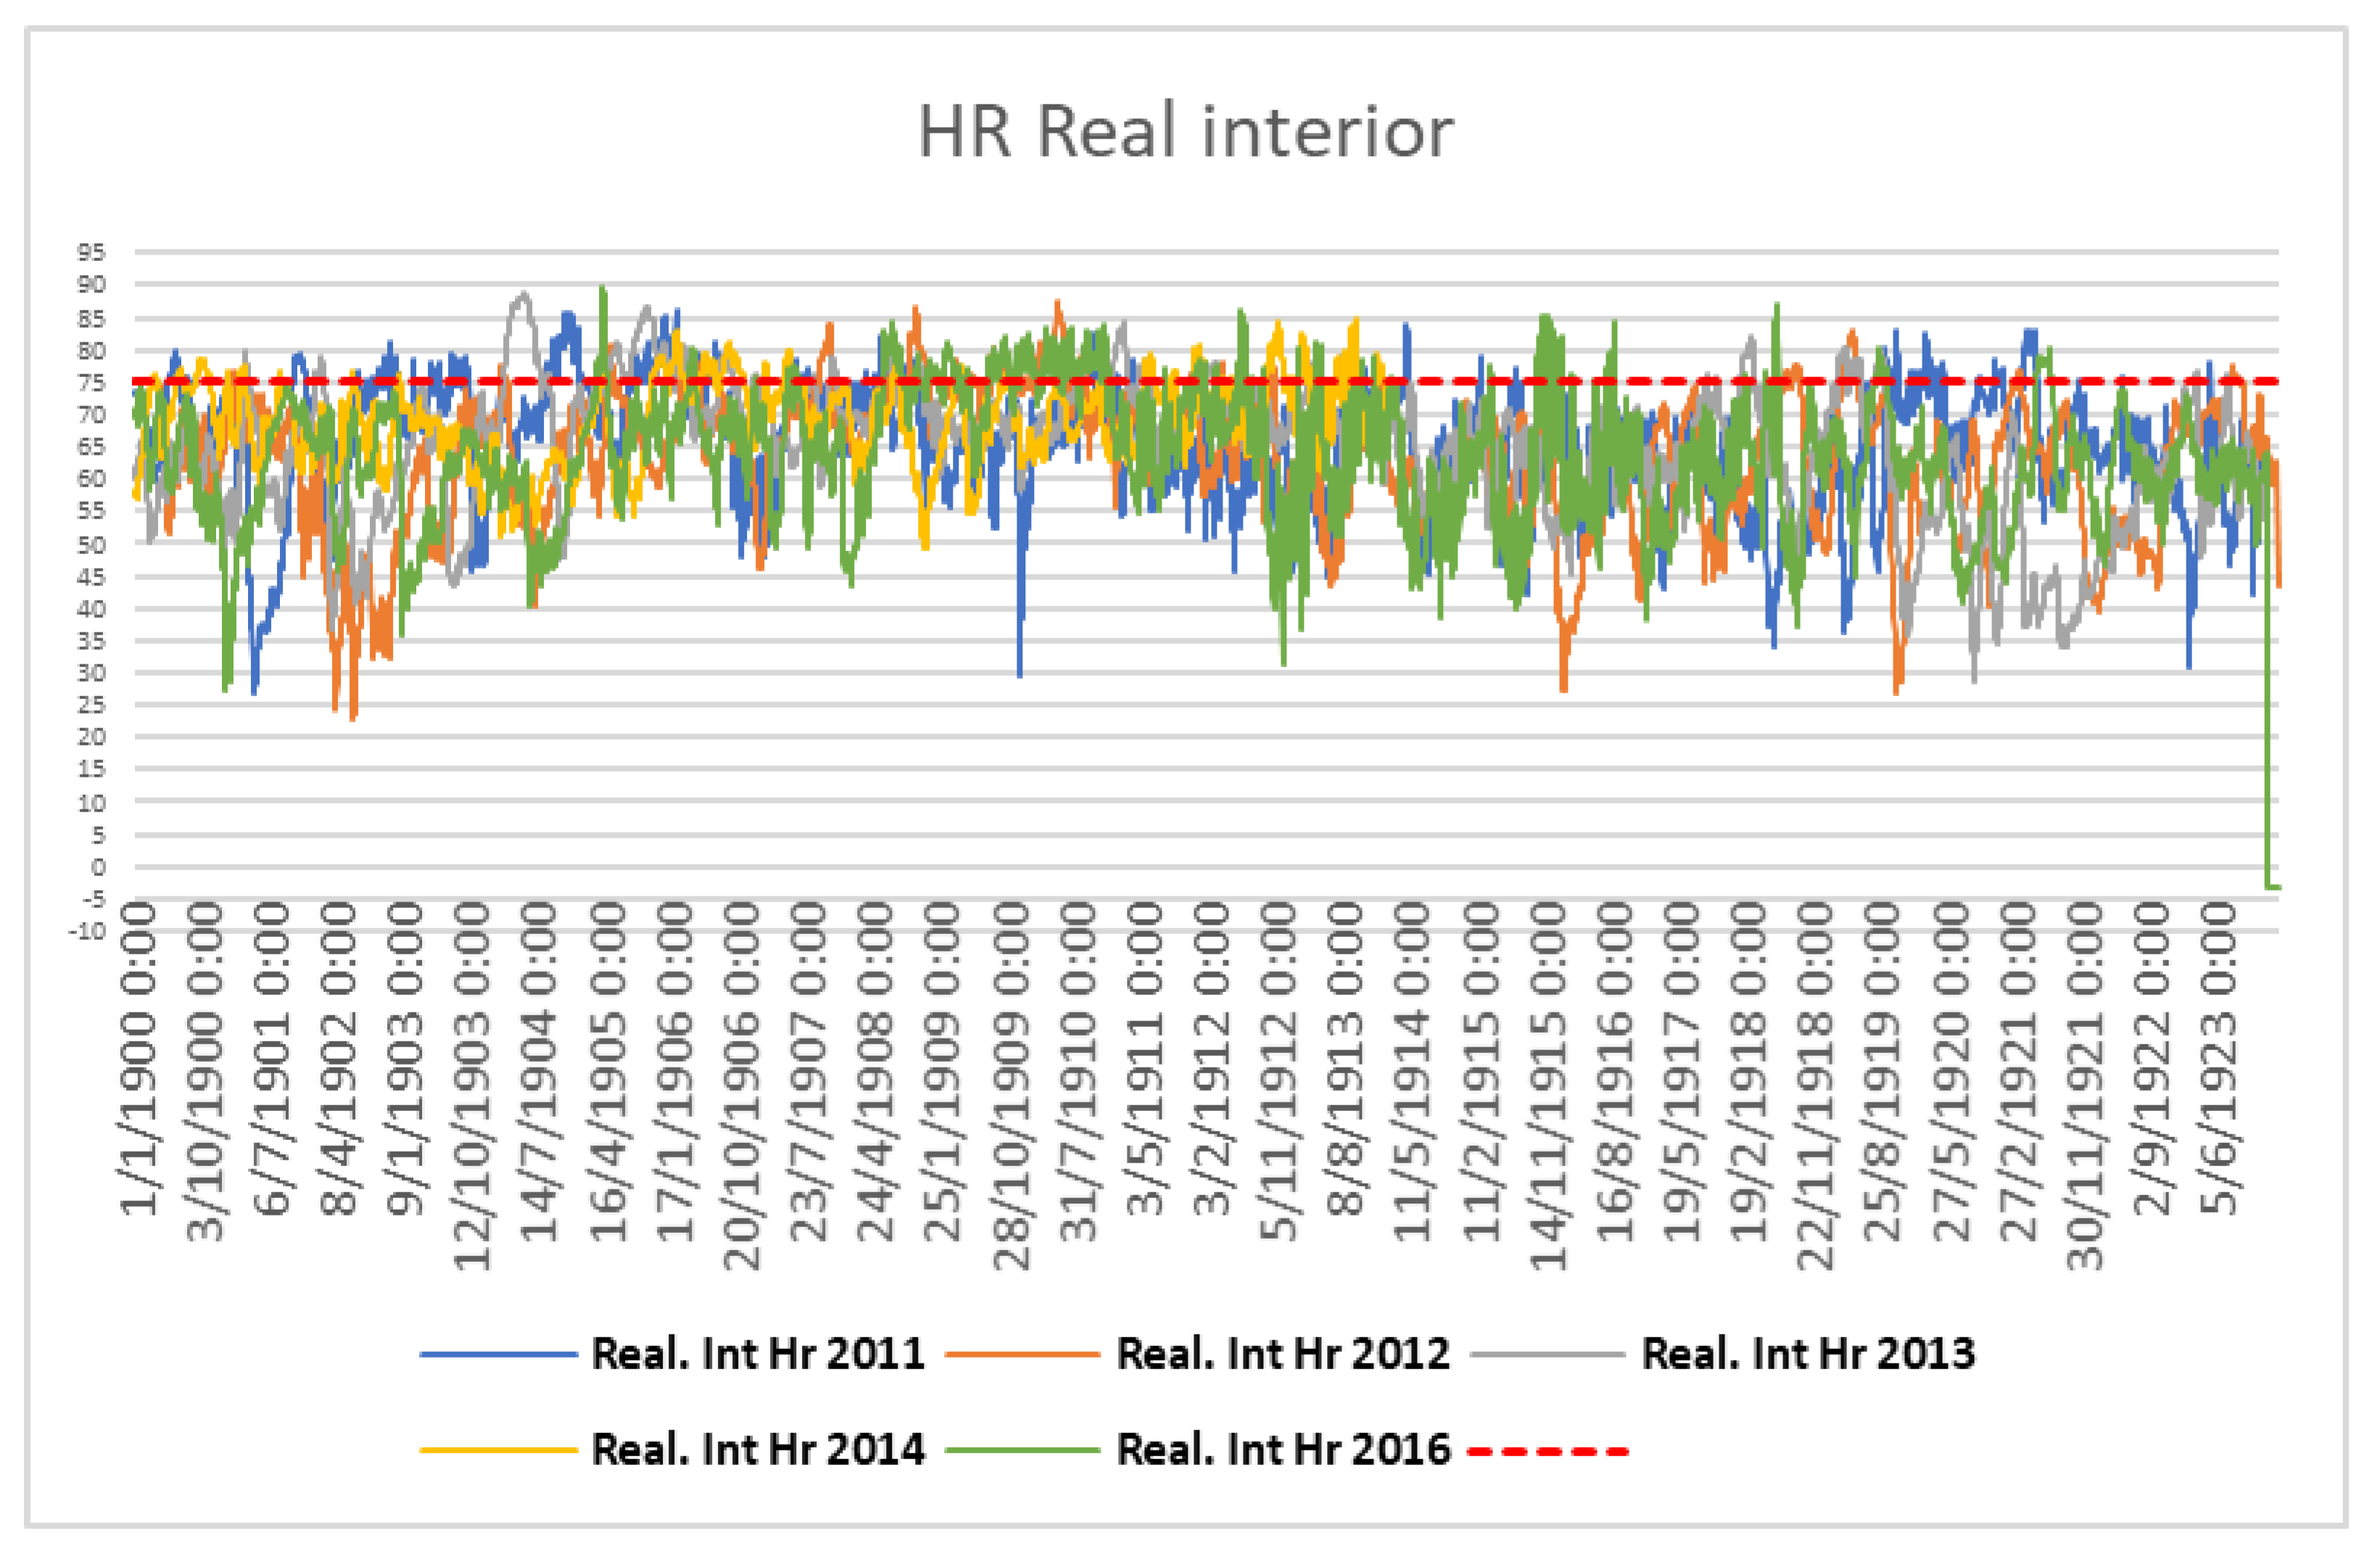Click the 16/4/1905 0:00 axis date label
The image size is (2380, 1557).
pos(608,1070)
